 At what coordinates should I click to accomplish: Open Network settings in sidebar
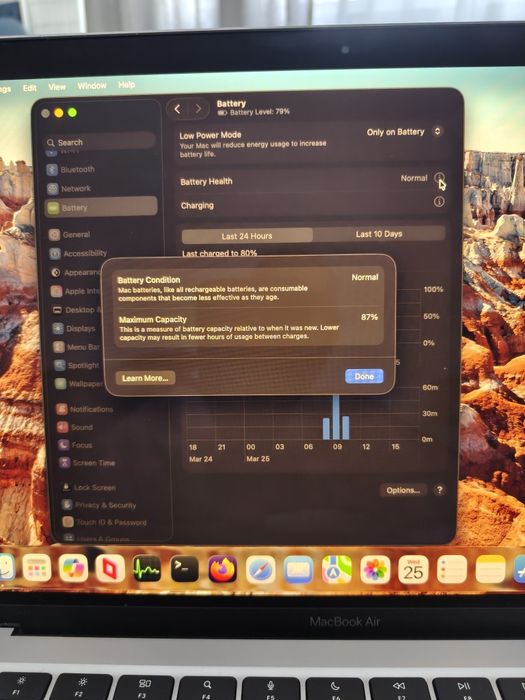69,189
